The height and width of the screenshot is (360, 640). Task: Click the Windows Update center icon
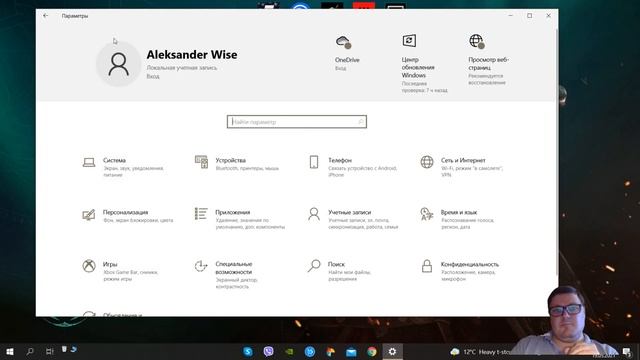click(409, 40)
